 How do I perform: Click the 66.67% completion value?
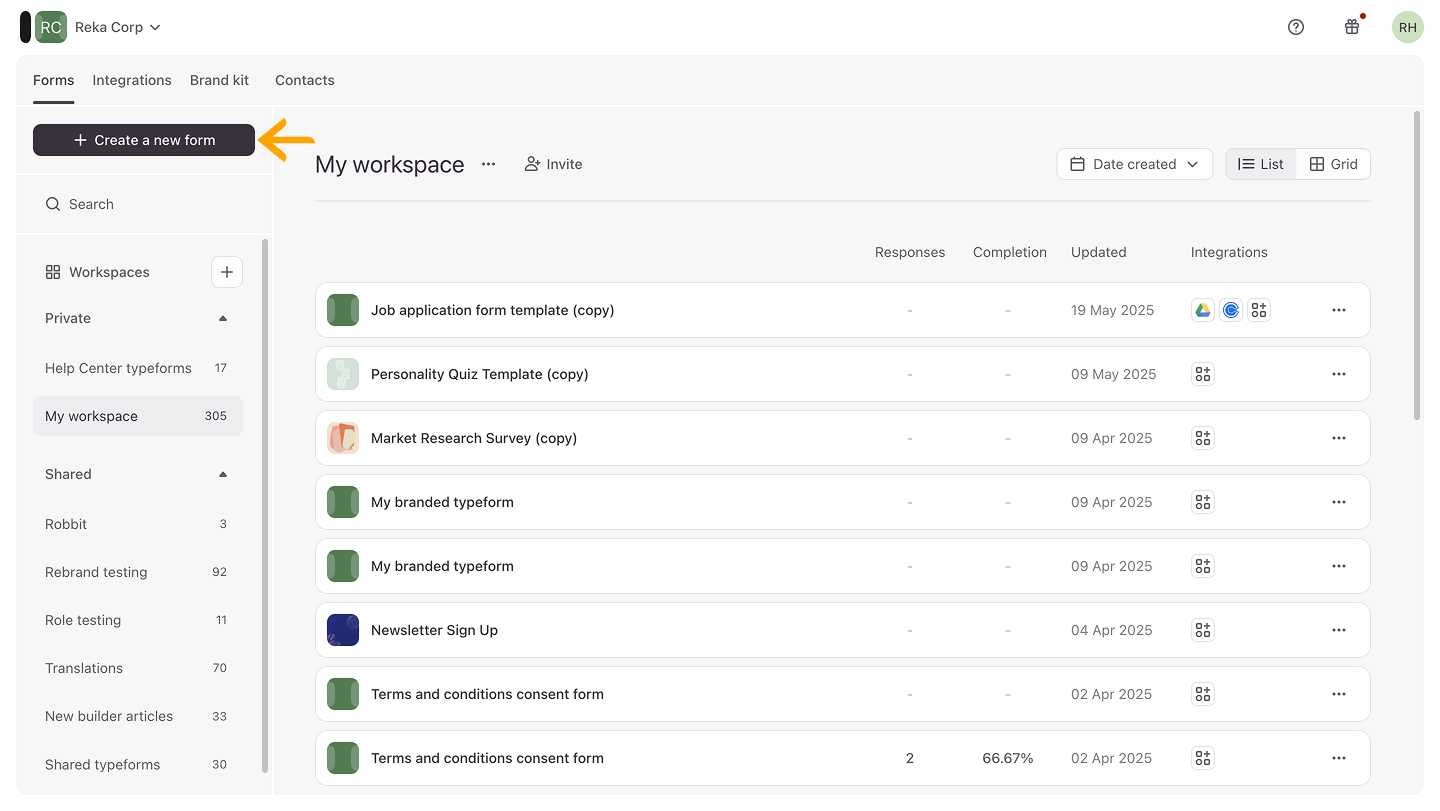click(1008, 758)
